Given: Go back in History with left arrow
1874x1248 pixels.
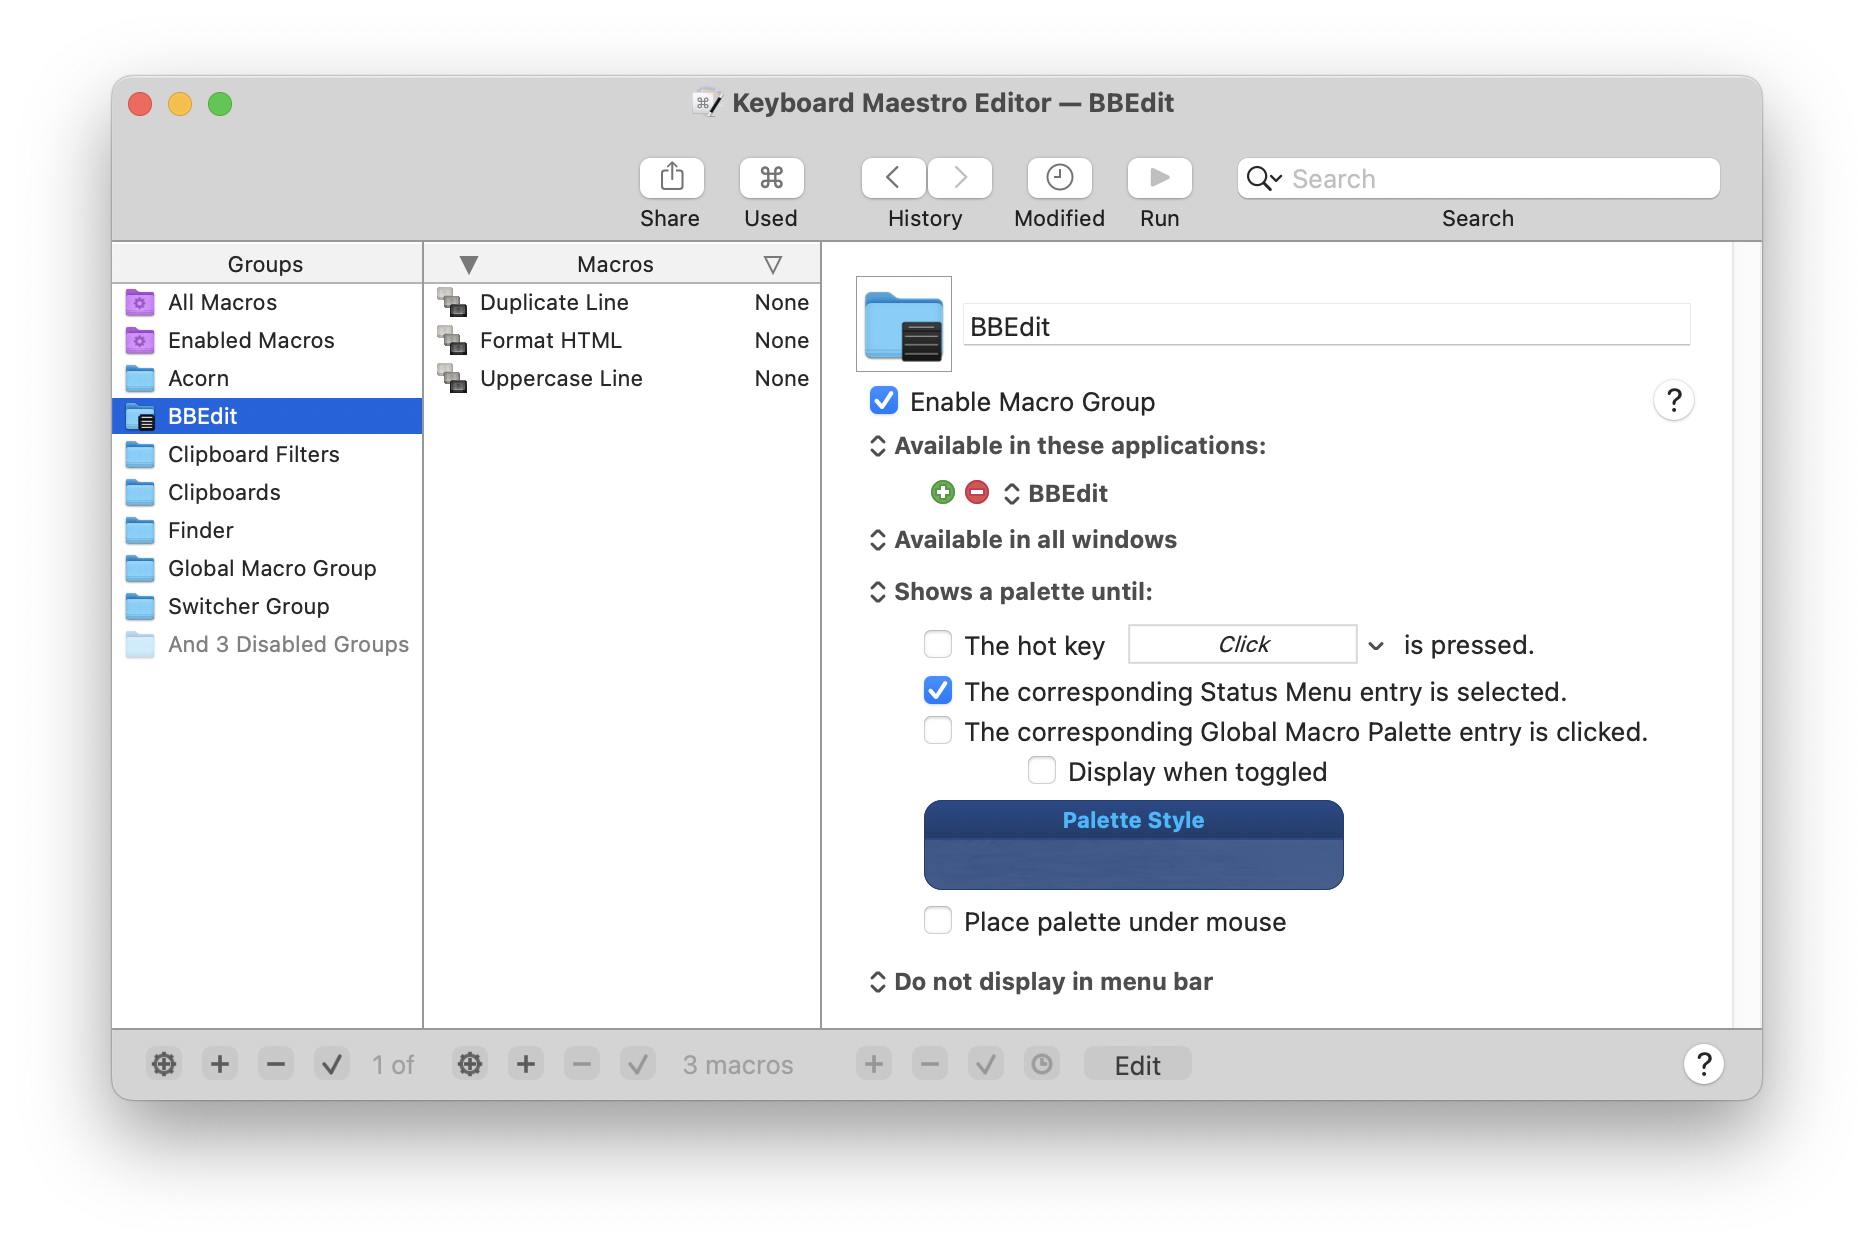Looking at the screenshot, I should pos(893,178).
